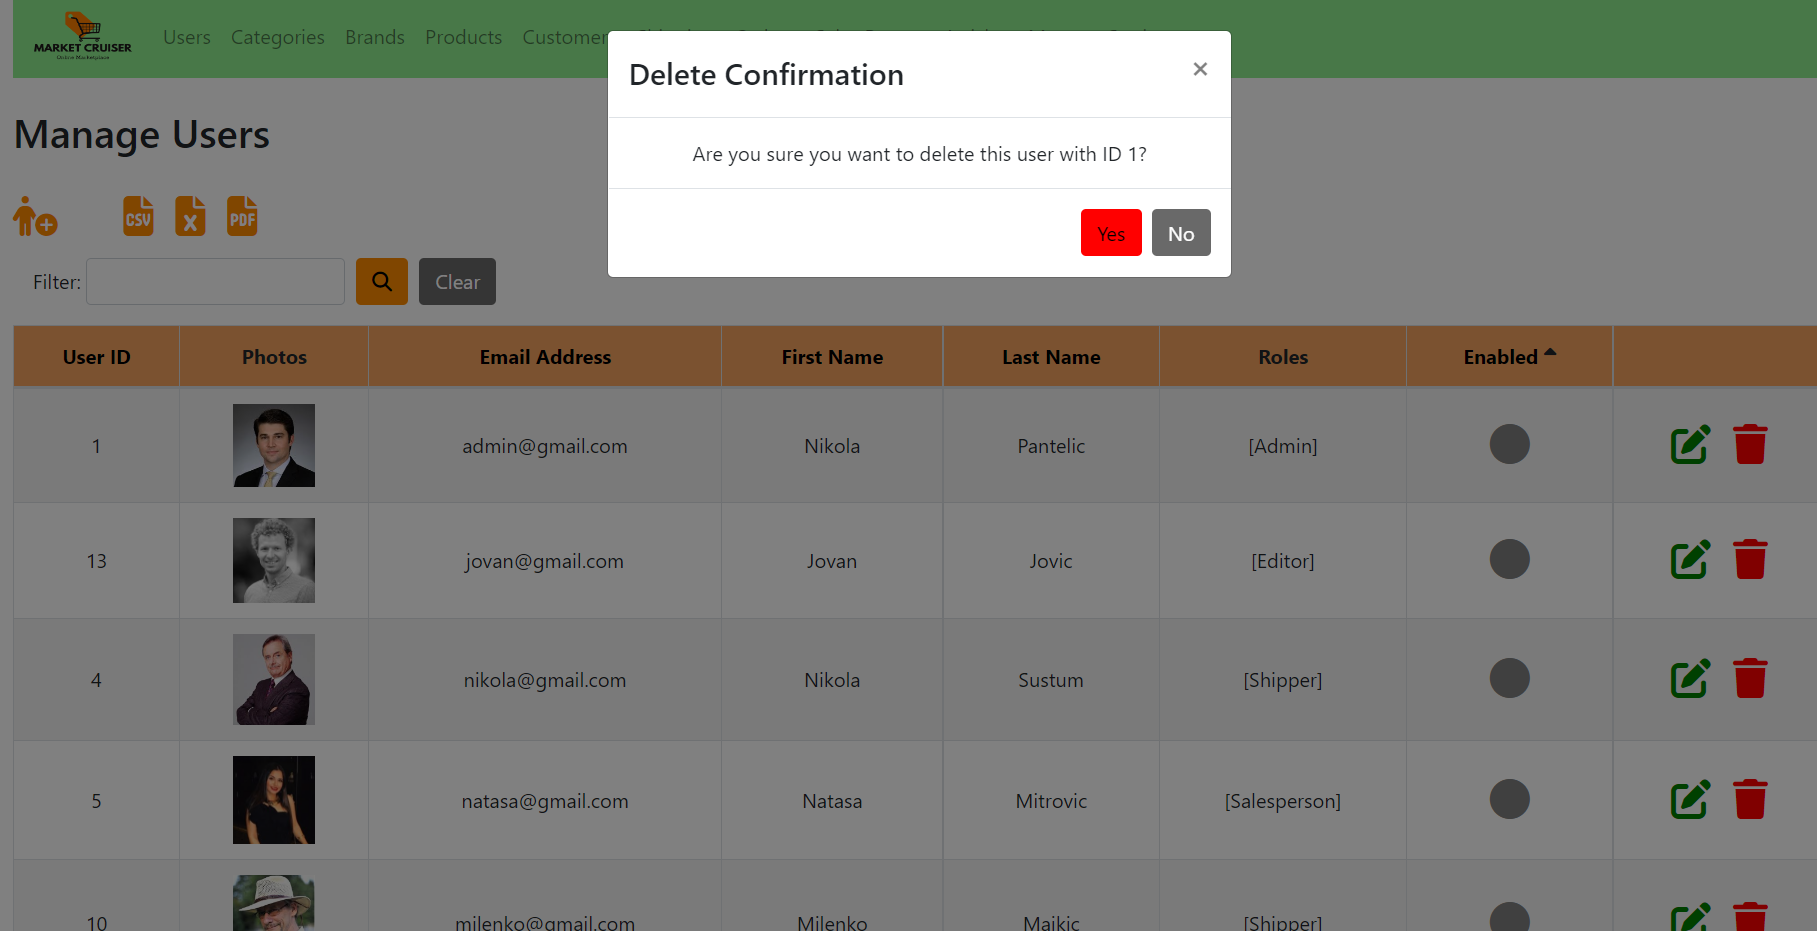Toggle sort on Enabled column arrow
Image resolution: width=1817 pixels, height=931 pixels.
1550,352
